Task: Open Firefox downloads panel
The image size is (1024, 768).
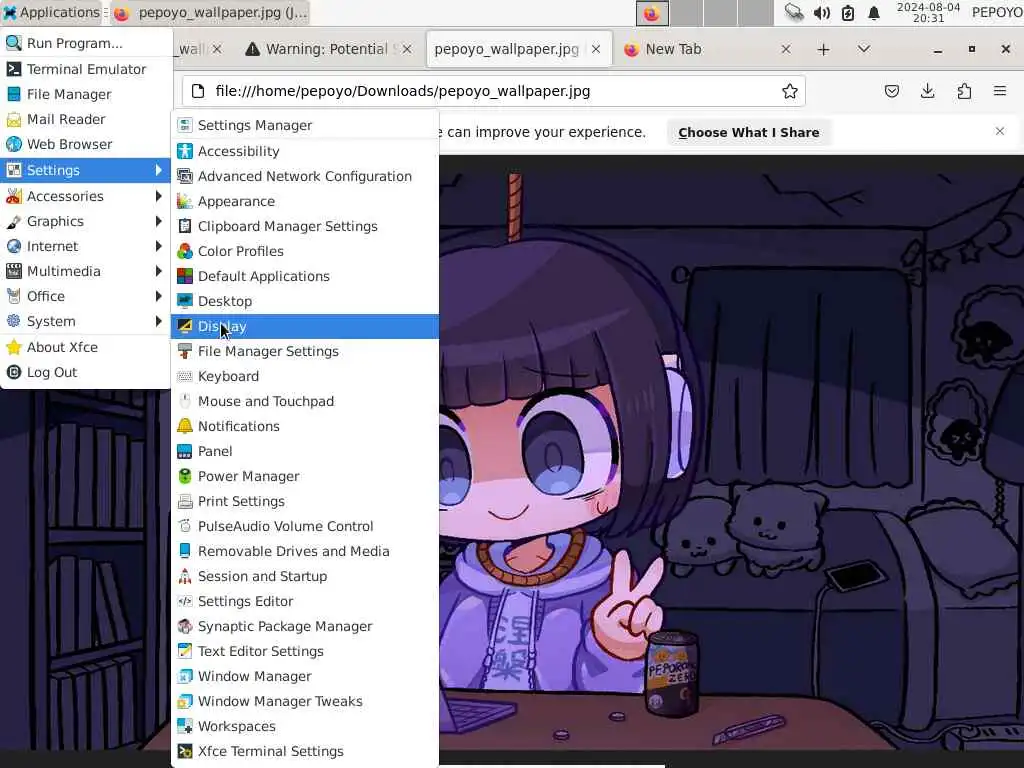Action: (x=927, y=91)
